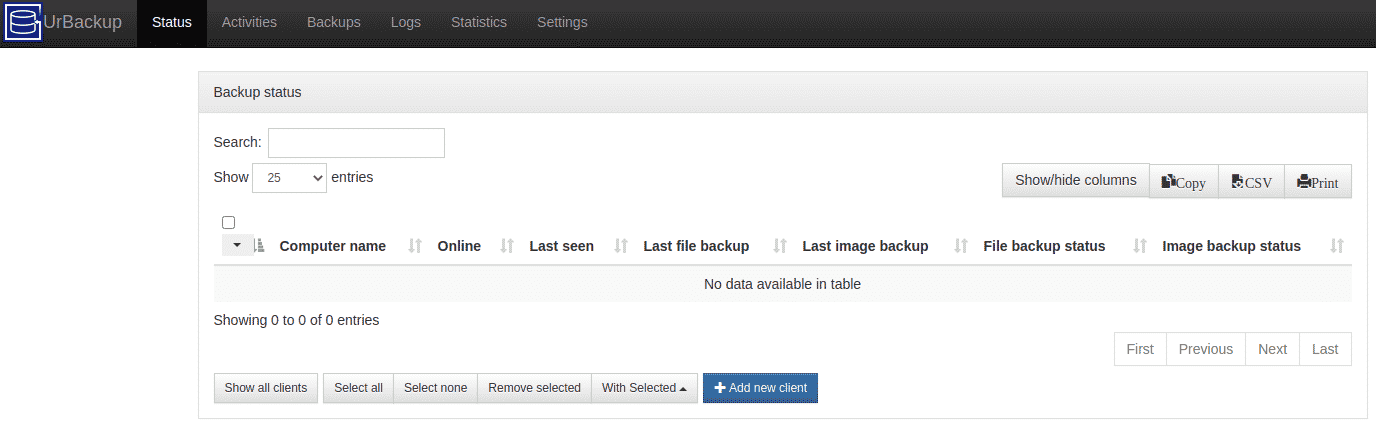Click sort arrows icon beside Last seen
The width and height of the screenshot is (1376, 423).
coord(621,246)
